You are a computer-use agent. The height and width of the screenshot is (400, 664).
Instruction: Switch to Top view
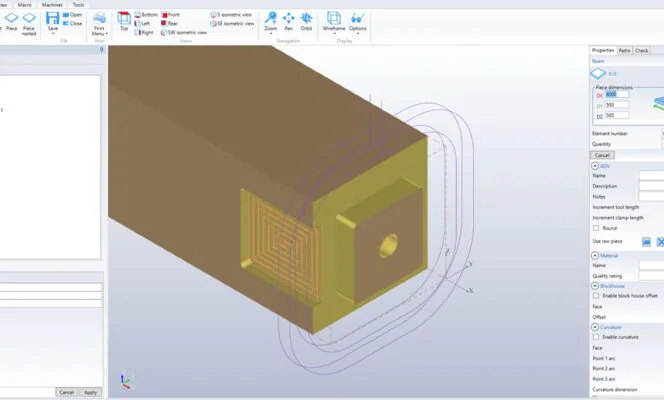point(124,21)
